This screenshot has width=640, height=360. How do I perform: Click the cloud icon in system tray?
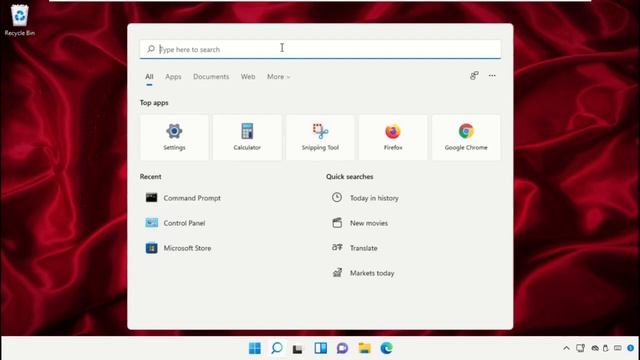click(595, 348)
